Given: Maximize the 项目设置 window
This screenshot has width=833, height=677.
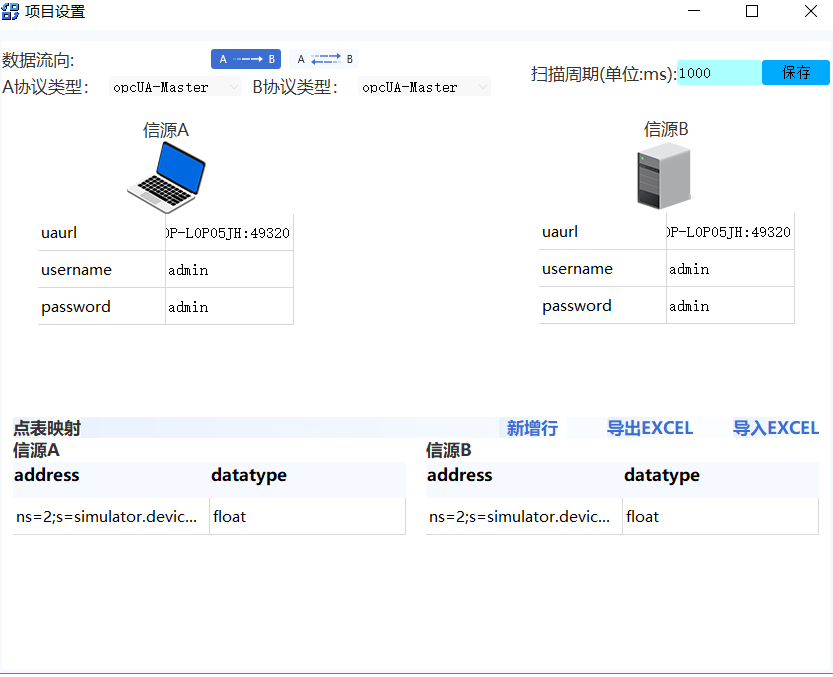Looking at the screenshot, I should (x=752, y=11).
